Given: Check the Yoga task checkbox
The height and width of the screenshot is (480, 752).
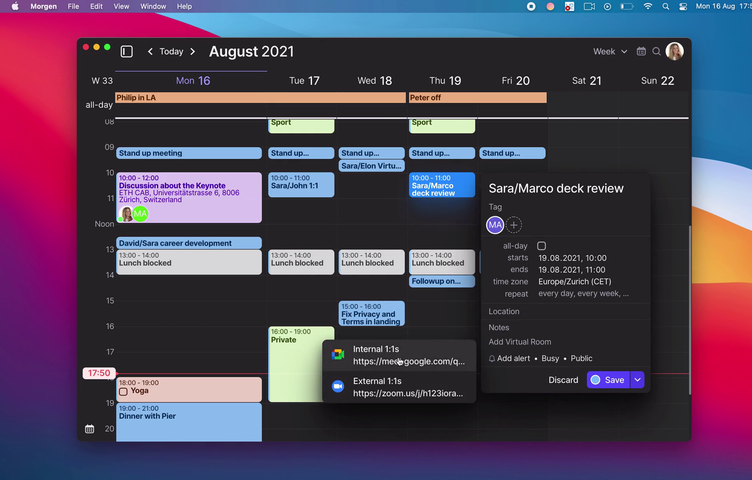Looking at the screenshot, I should 123,392.
